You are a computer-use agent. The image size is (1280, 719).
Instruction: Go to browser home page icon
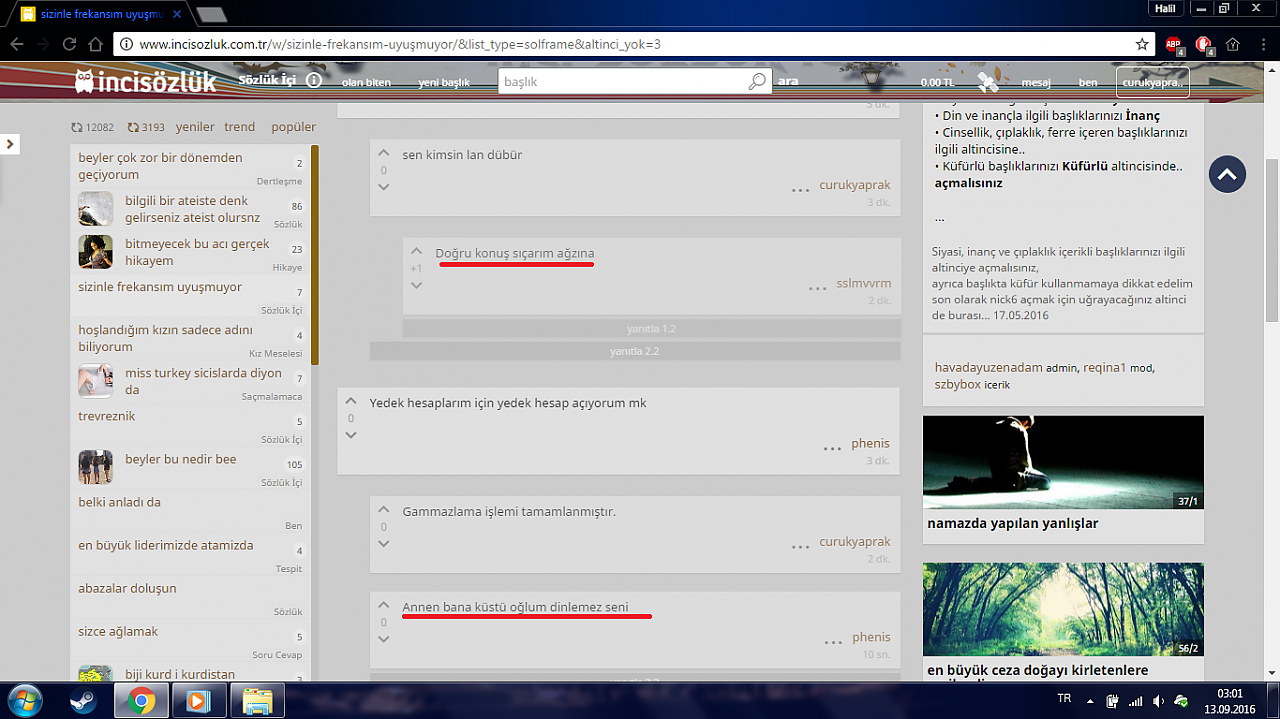[96, 44]
